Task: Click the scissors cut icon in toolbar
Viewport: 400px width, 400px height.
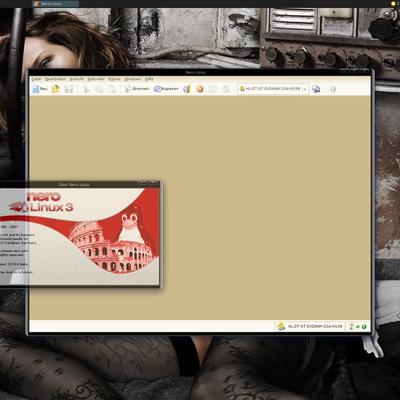Action: [86, 89]
